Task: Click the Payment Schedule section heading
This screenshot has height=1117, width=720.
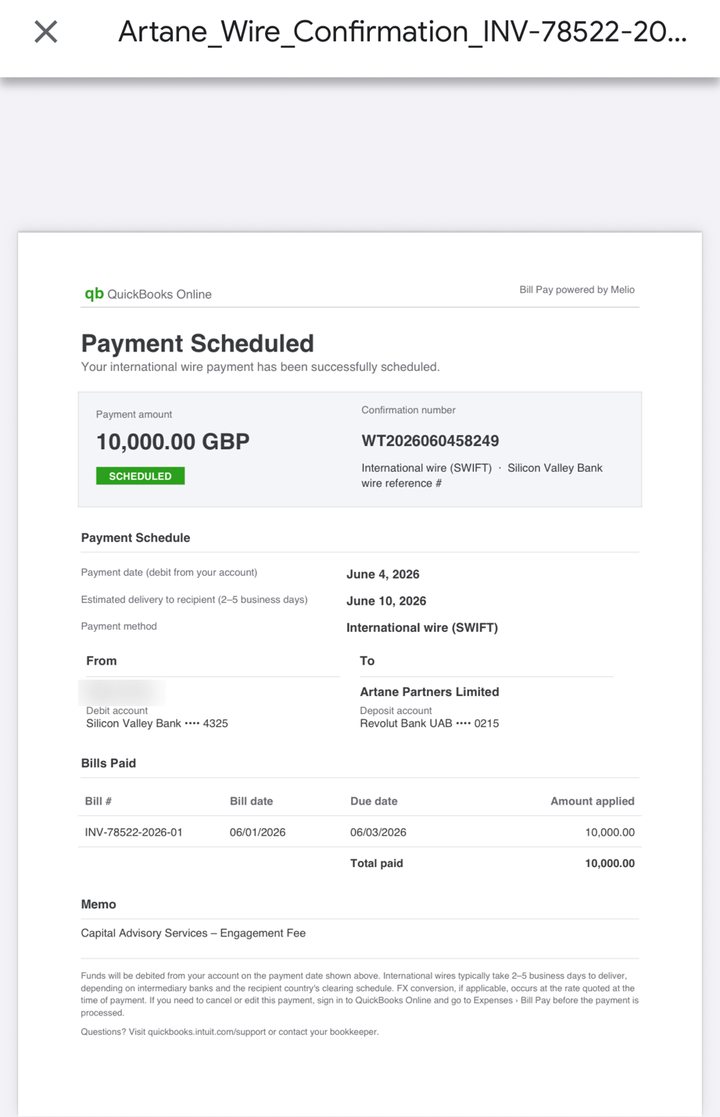Action: point(135,538)
